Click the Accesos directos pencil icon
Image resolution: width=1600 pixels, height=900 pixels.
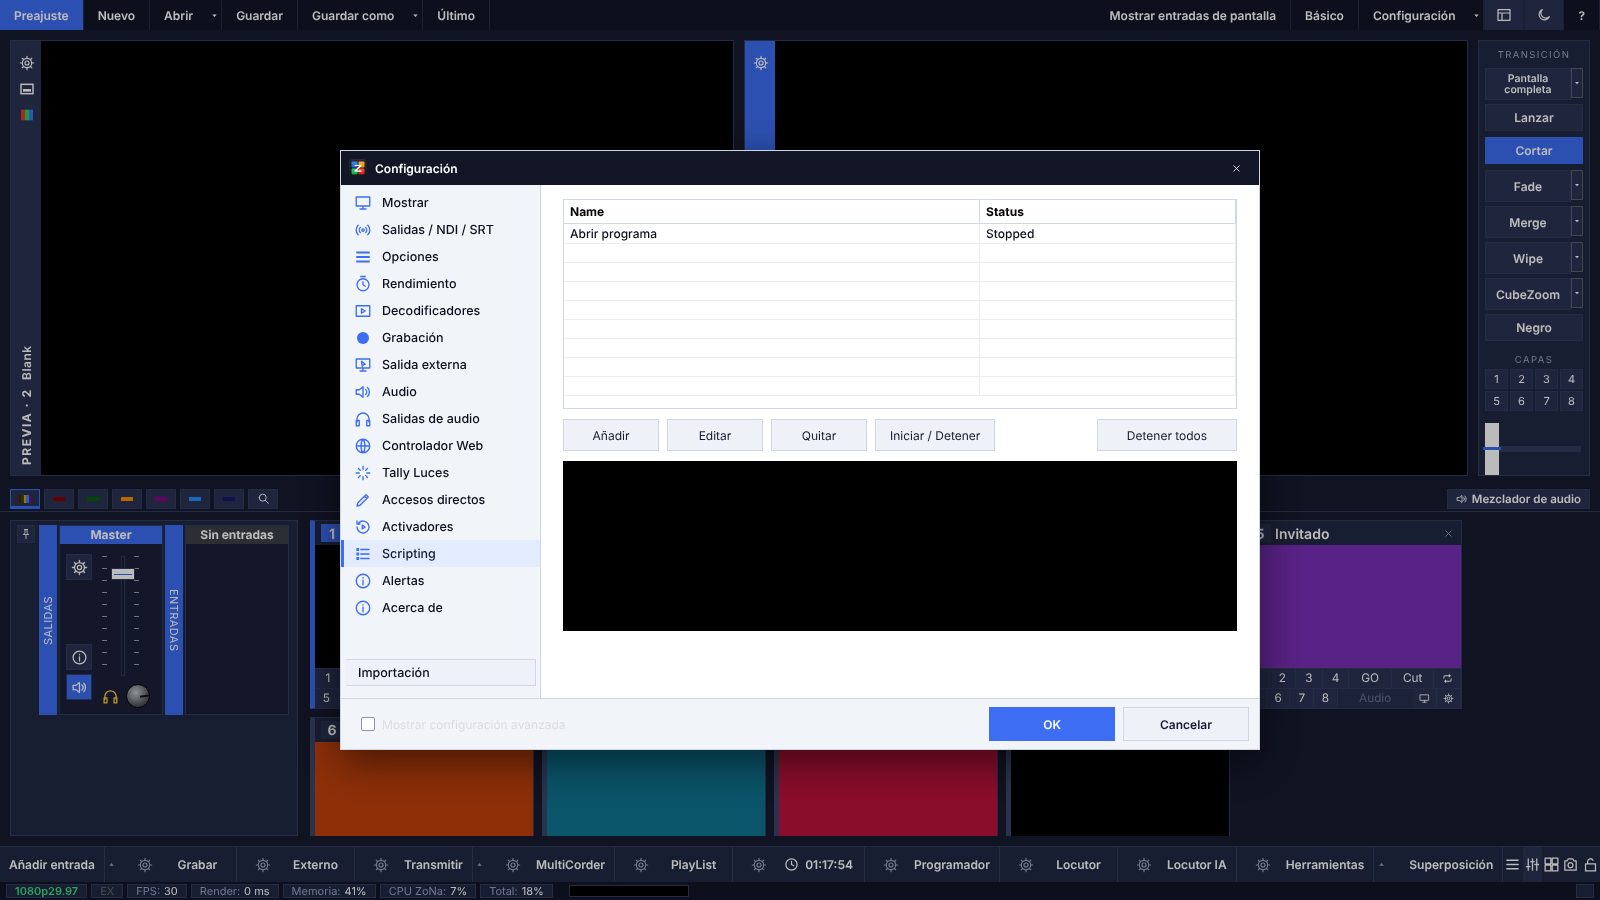coord(363,500)
